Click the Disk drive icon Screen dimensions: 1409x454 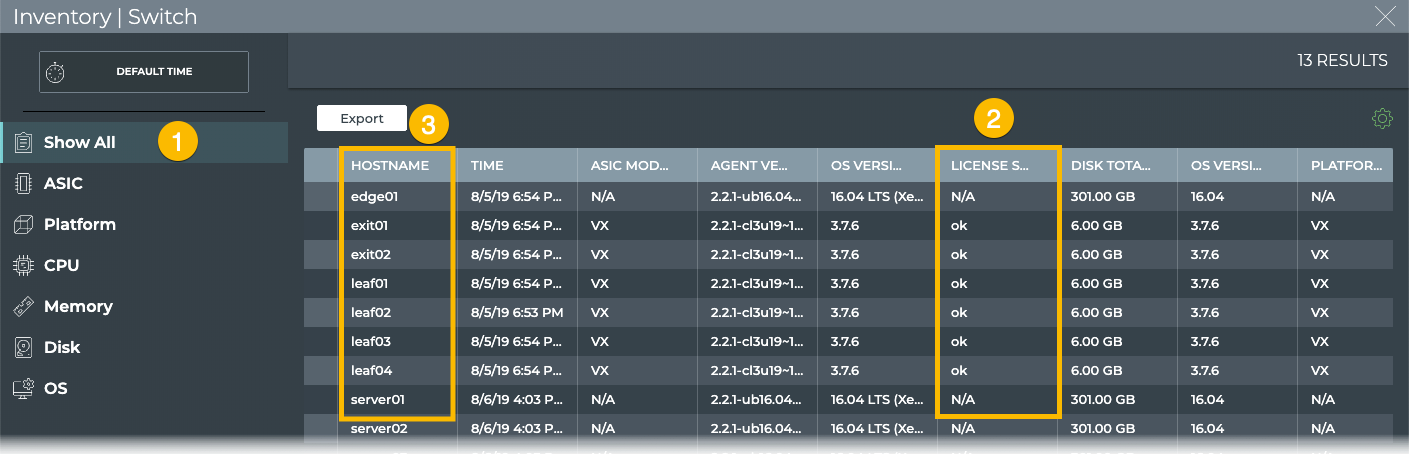click(x=24, y=347)
